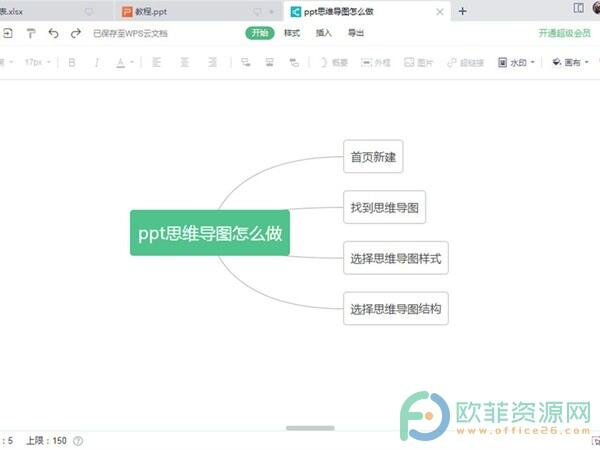Select the 首页新建 node
The width and height of the screenshot is (600, 450).
coord(373,157)
